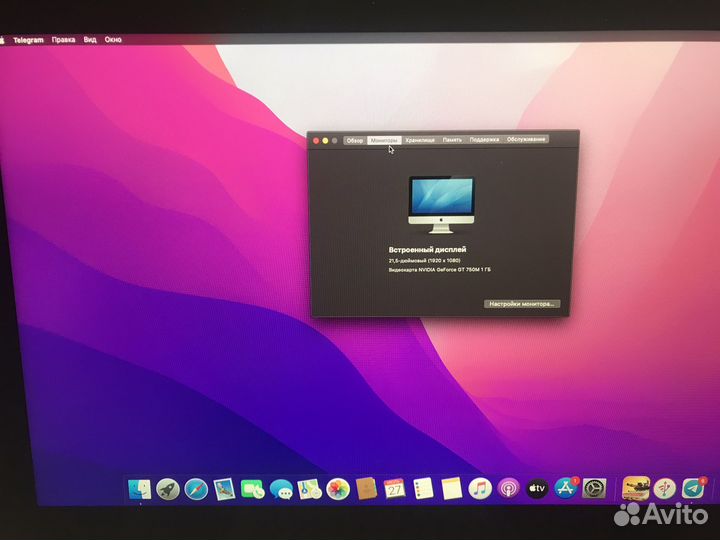Open App Store icon with badge

coord(566,488)
